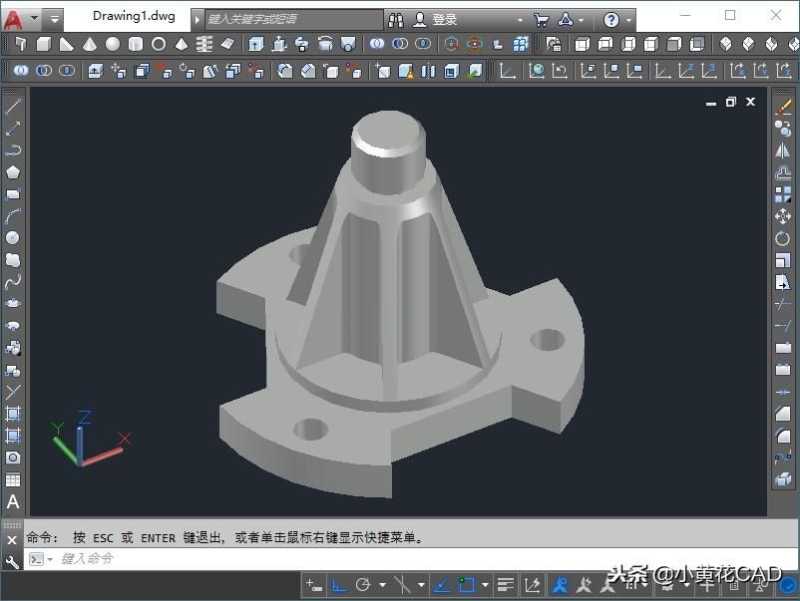The height and width of the screenshot is (601, 800).
Task: Click the 登录 sign-in button
Action: click(445, 19)
